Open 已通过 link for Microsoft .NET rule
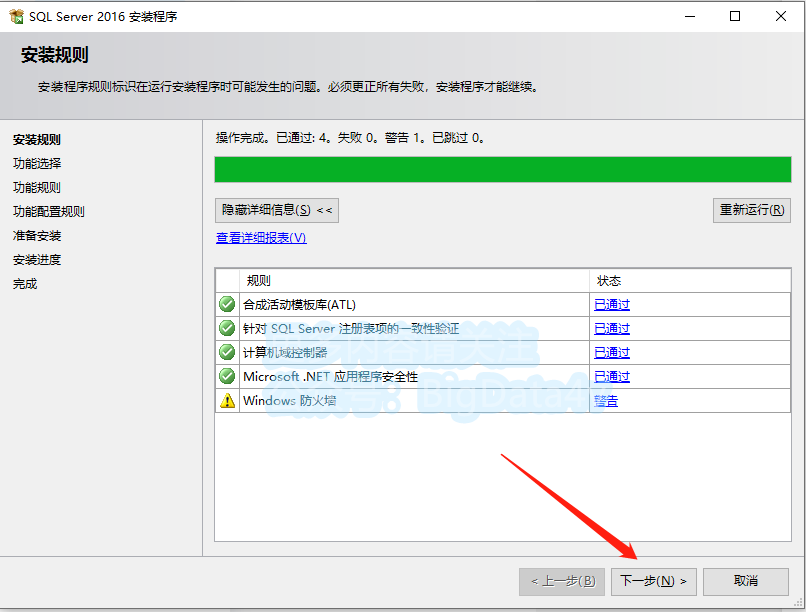Viewport: 806px width, 612px height. coord(612,377)
